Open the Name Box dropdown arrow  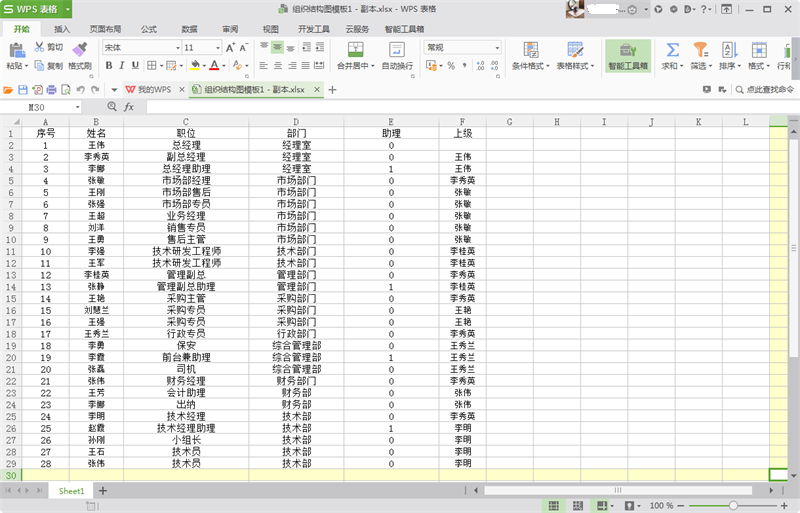tap(78, 107)
